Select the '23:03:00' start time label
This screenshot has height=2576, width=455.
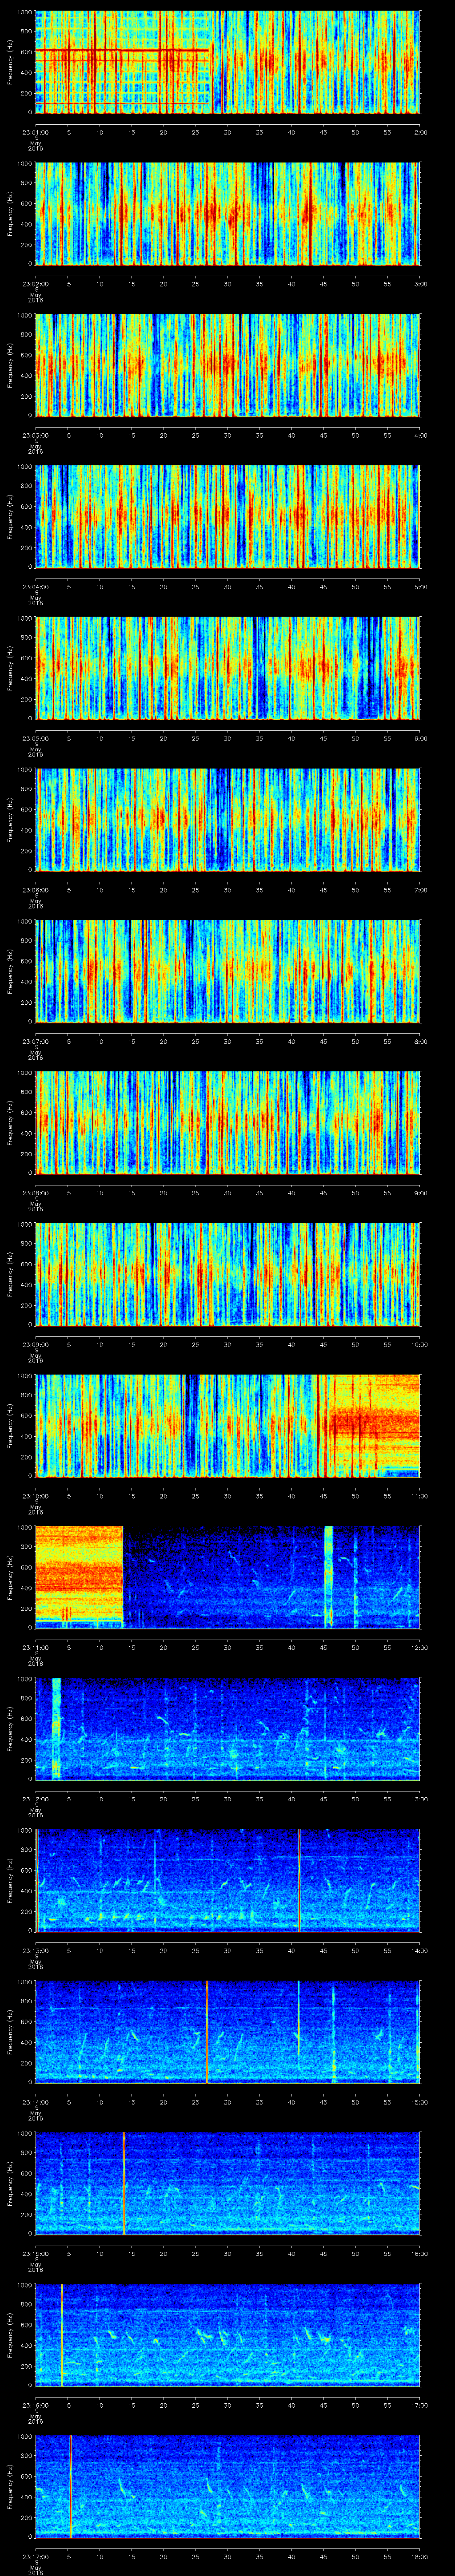click(36, 435)
